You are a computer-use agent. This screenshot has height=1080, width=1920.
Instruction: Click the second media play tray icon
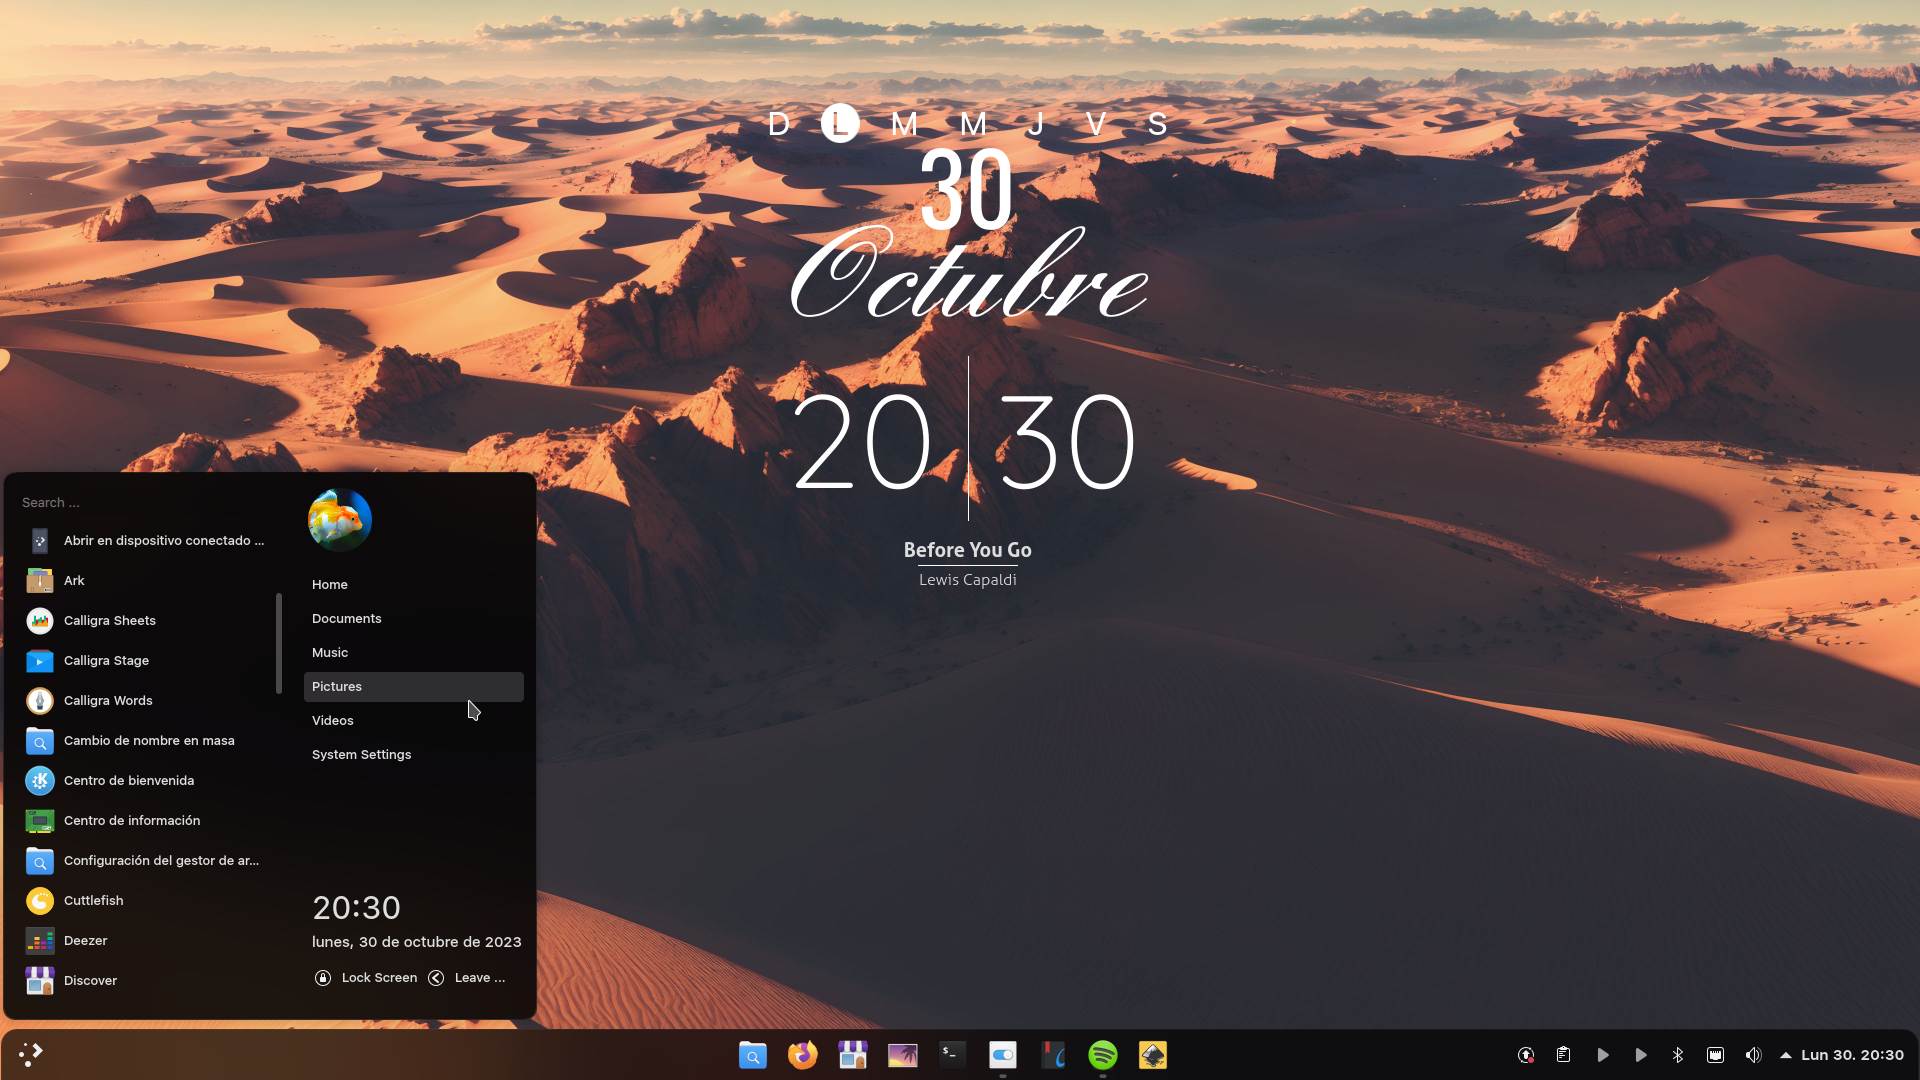pyautogui.click(x=1641, y=1055)
